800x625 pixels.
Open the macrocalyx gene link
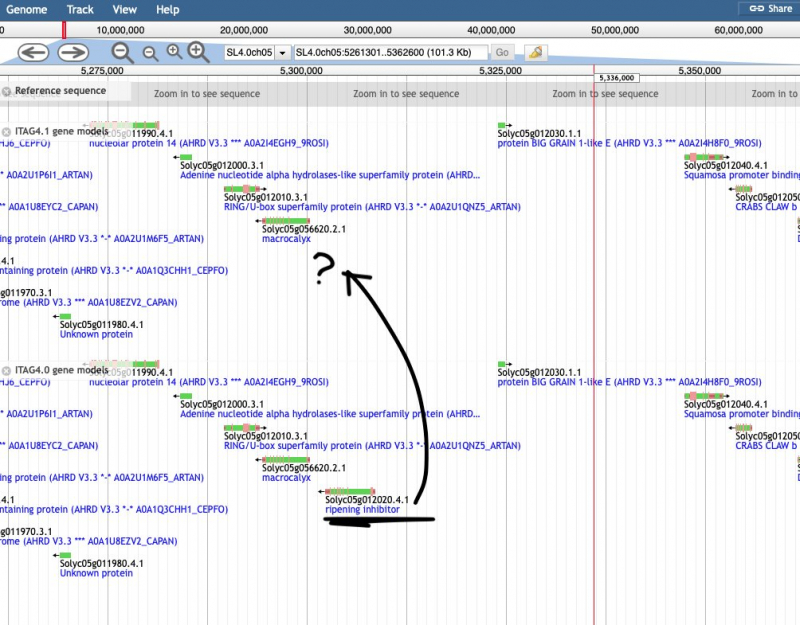point(286,239)
